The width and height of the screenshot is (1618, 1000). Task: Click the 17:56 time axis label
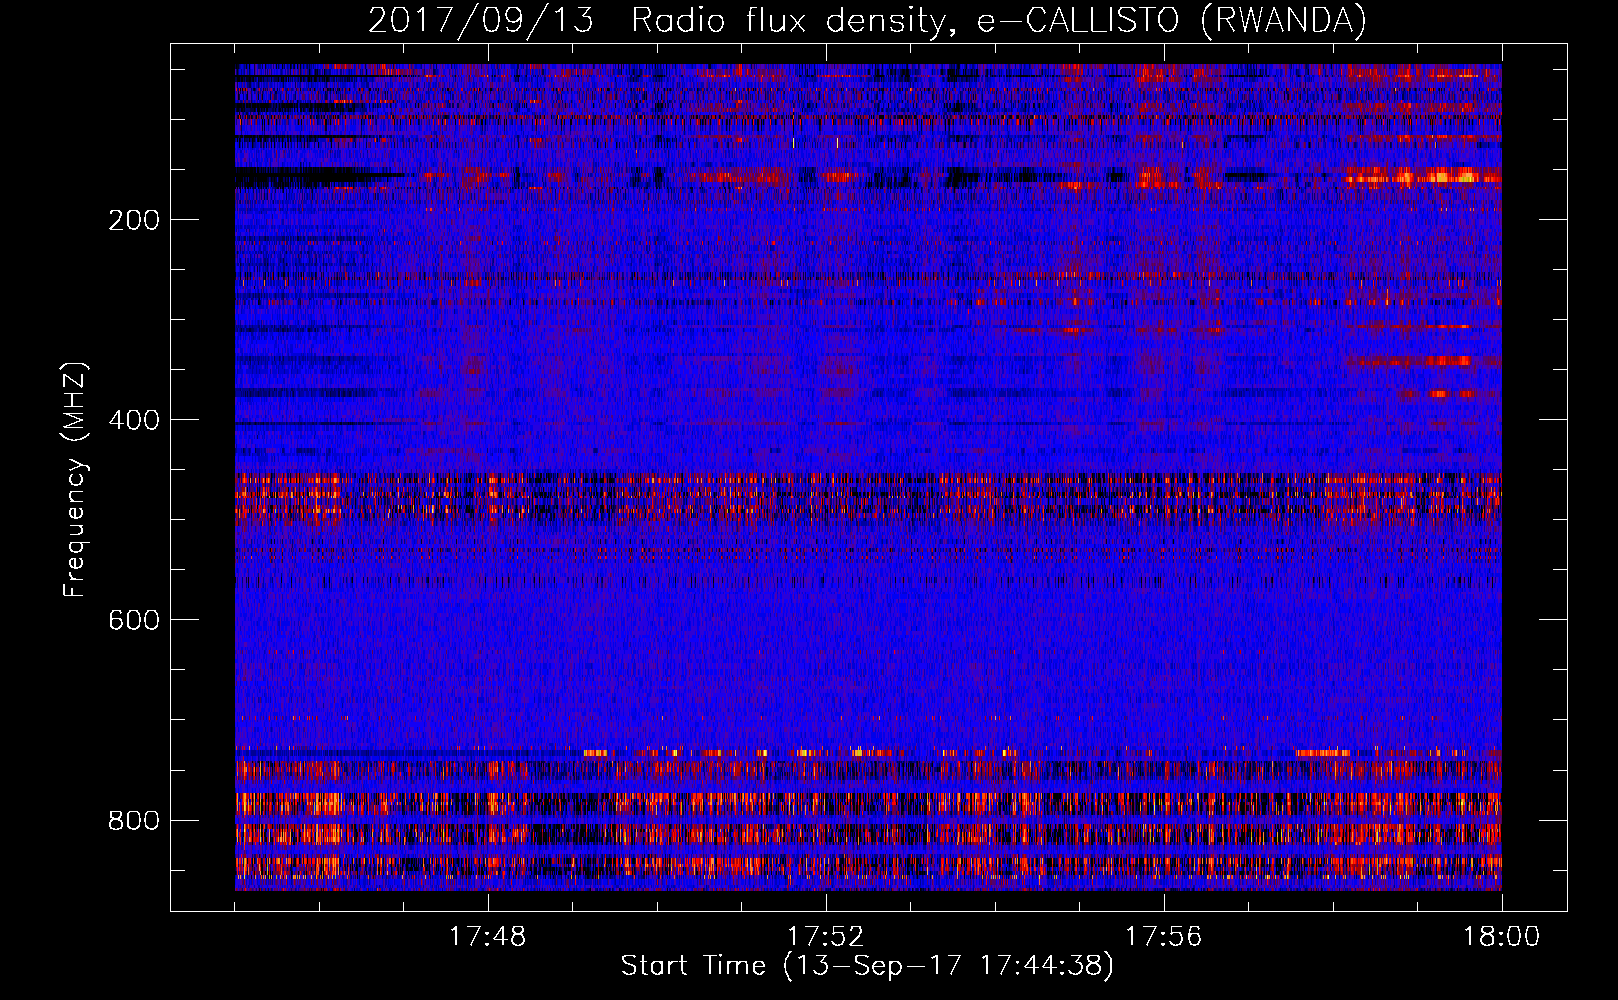point(1163,936)
